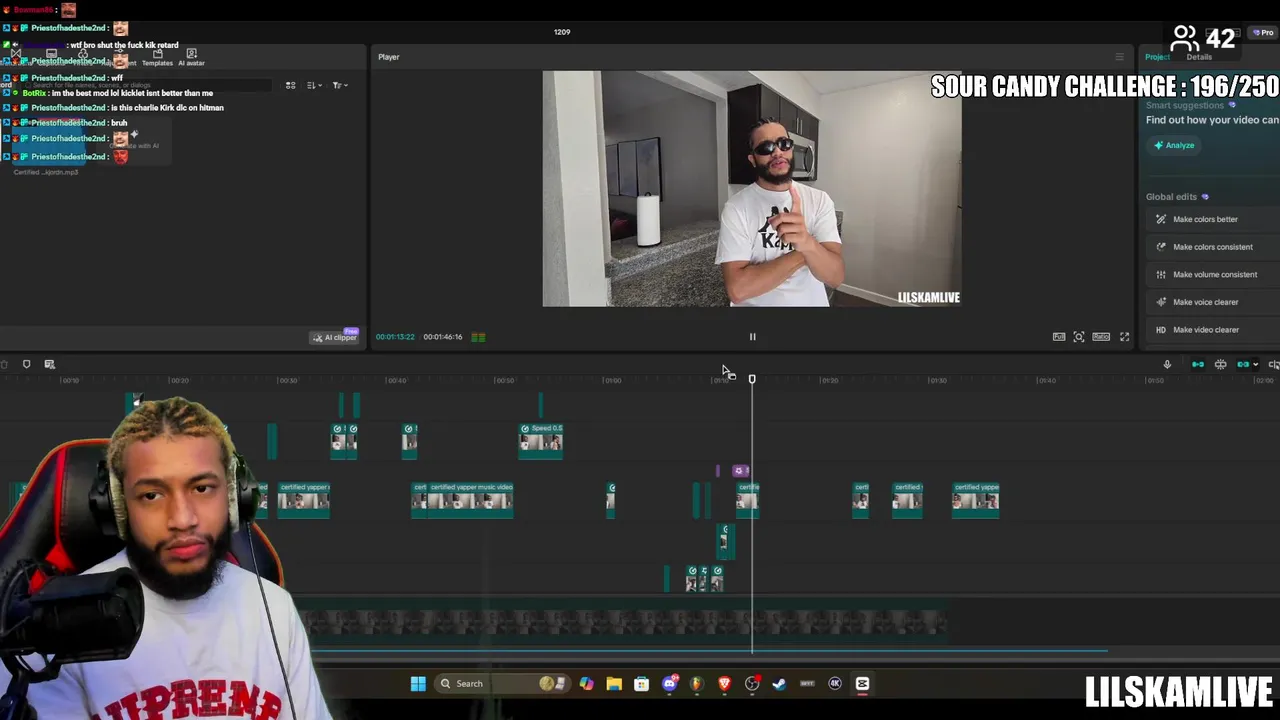1280x720 pixels.
Task: Open the 4K downloader taskbar icon
Action: tap(835, 684)
